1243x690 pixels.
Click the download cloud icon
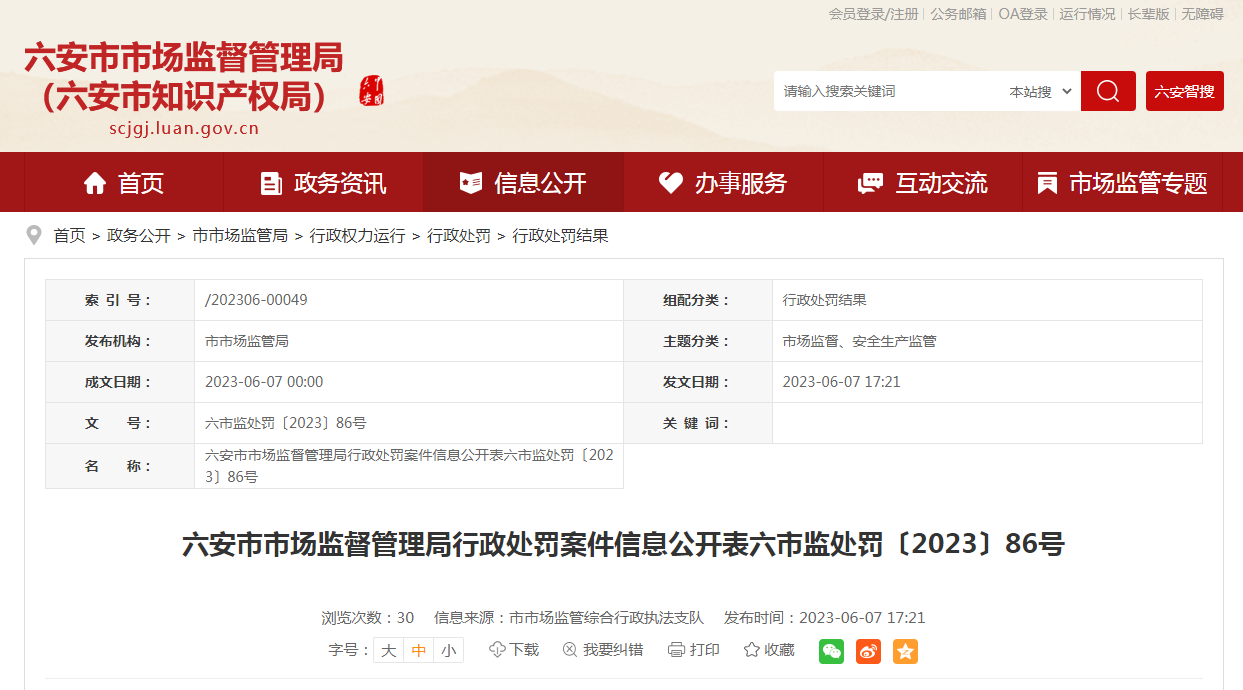tap(497, 650)
